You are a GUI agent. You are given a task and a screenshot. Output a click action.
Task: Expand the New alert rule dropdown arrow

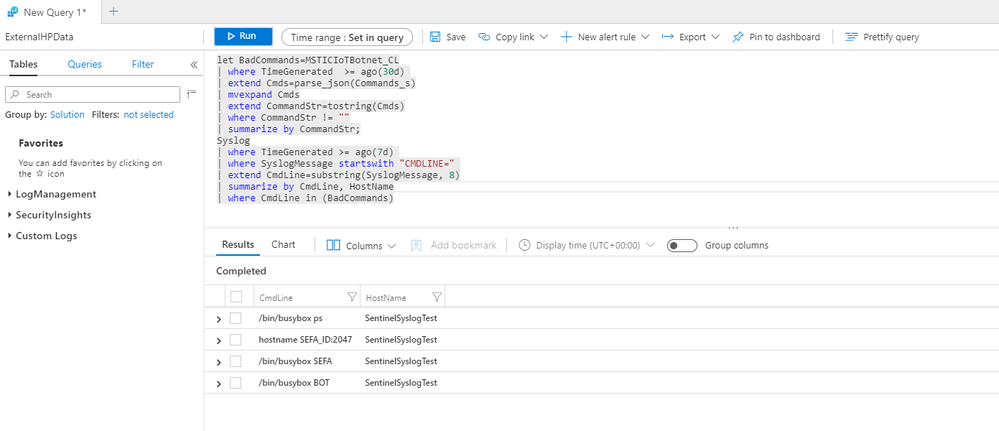[645, 37]
